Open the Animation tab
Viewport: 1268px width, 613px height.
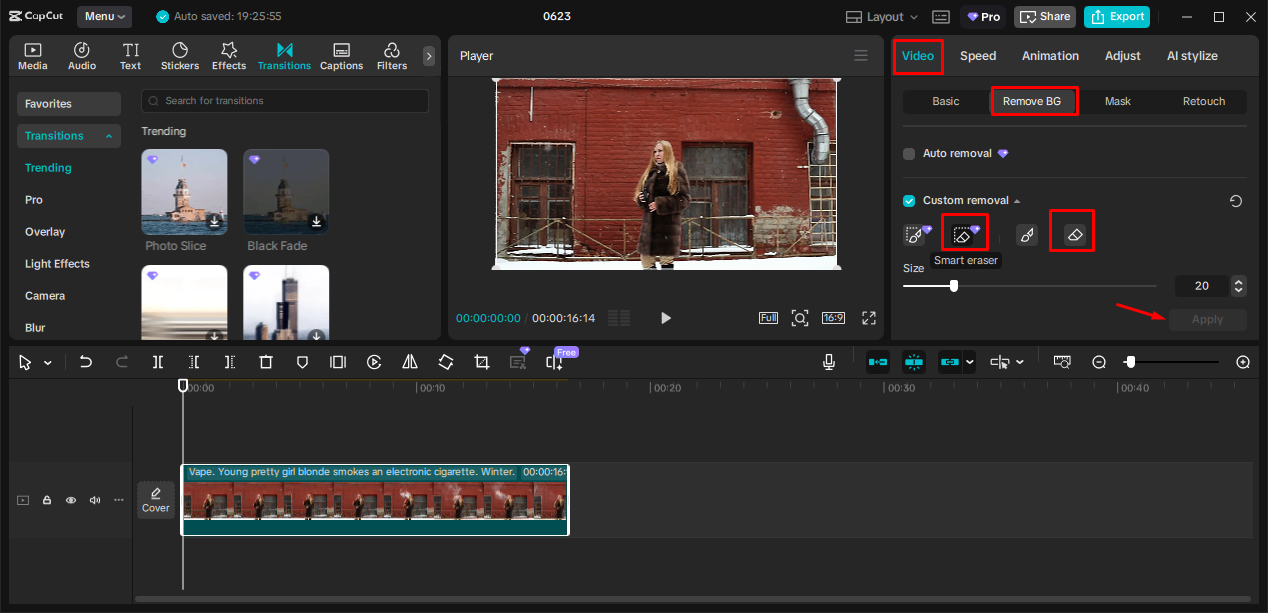point(1049,56)
